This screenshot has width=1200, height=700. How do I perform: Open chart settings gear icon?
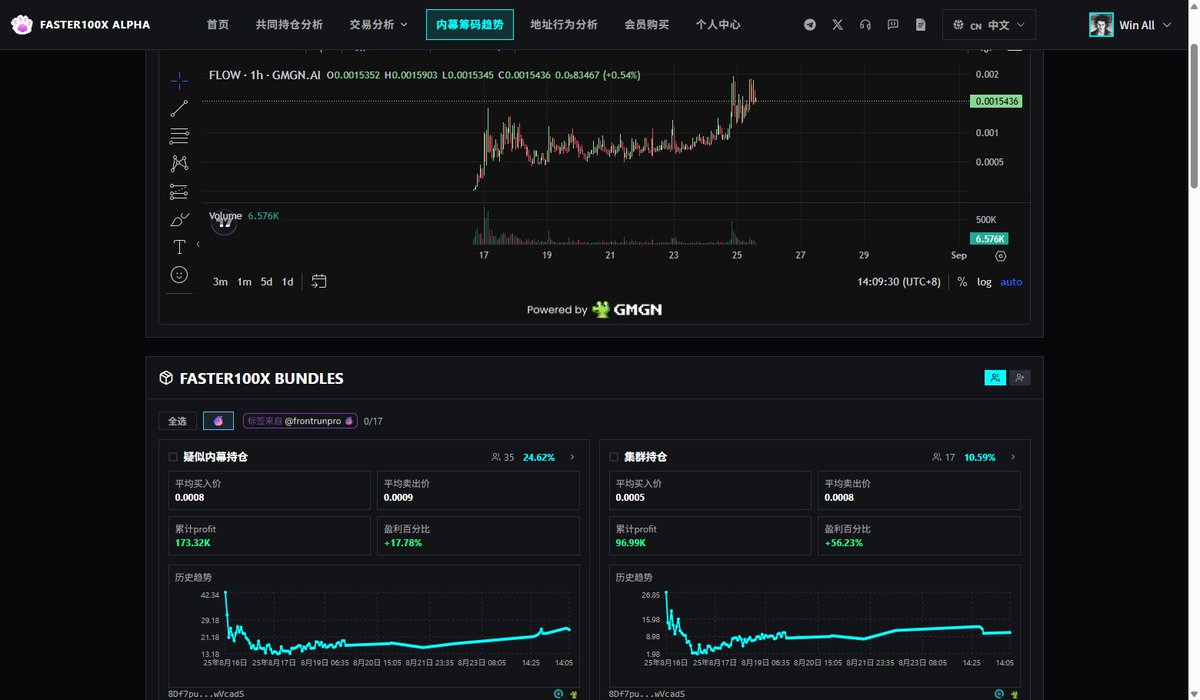[1000, 256]
